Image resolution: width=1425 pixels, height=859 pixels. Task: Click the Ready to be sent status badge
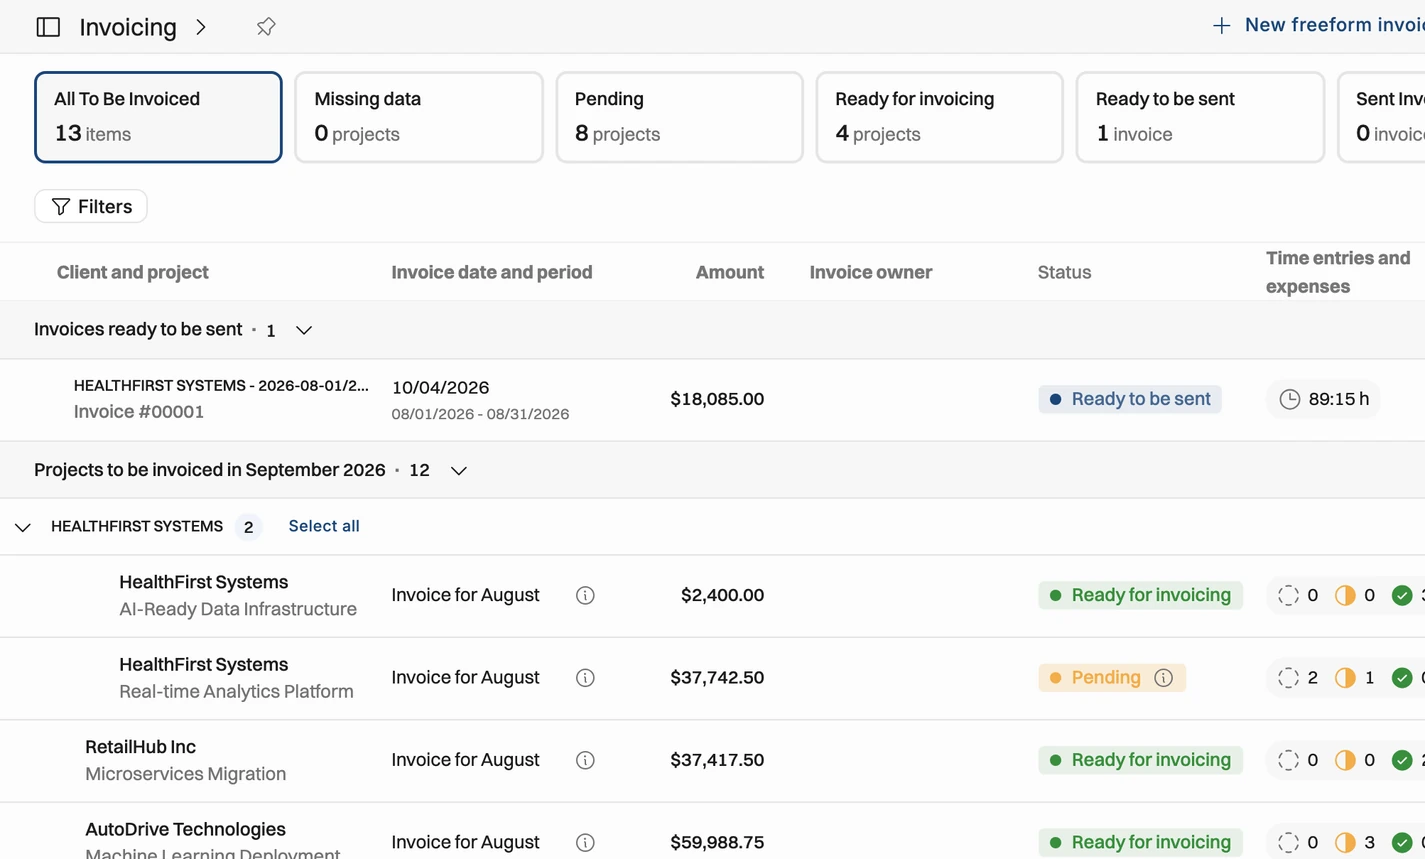pos(1130,399)
